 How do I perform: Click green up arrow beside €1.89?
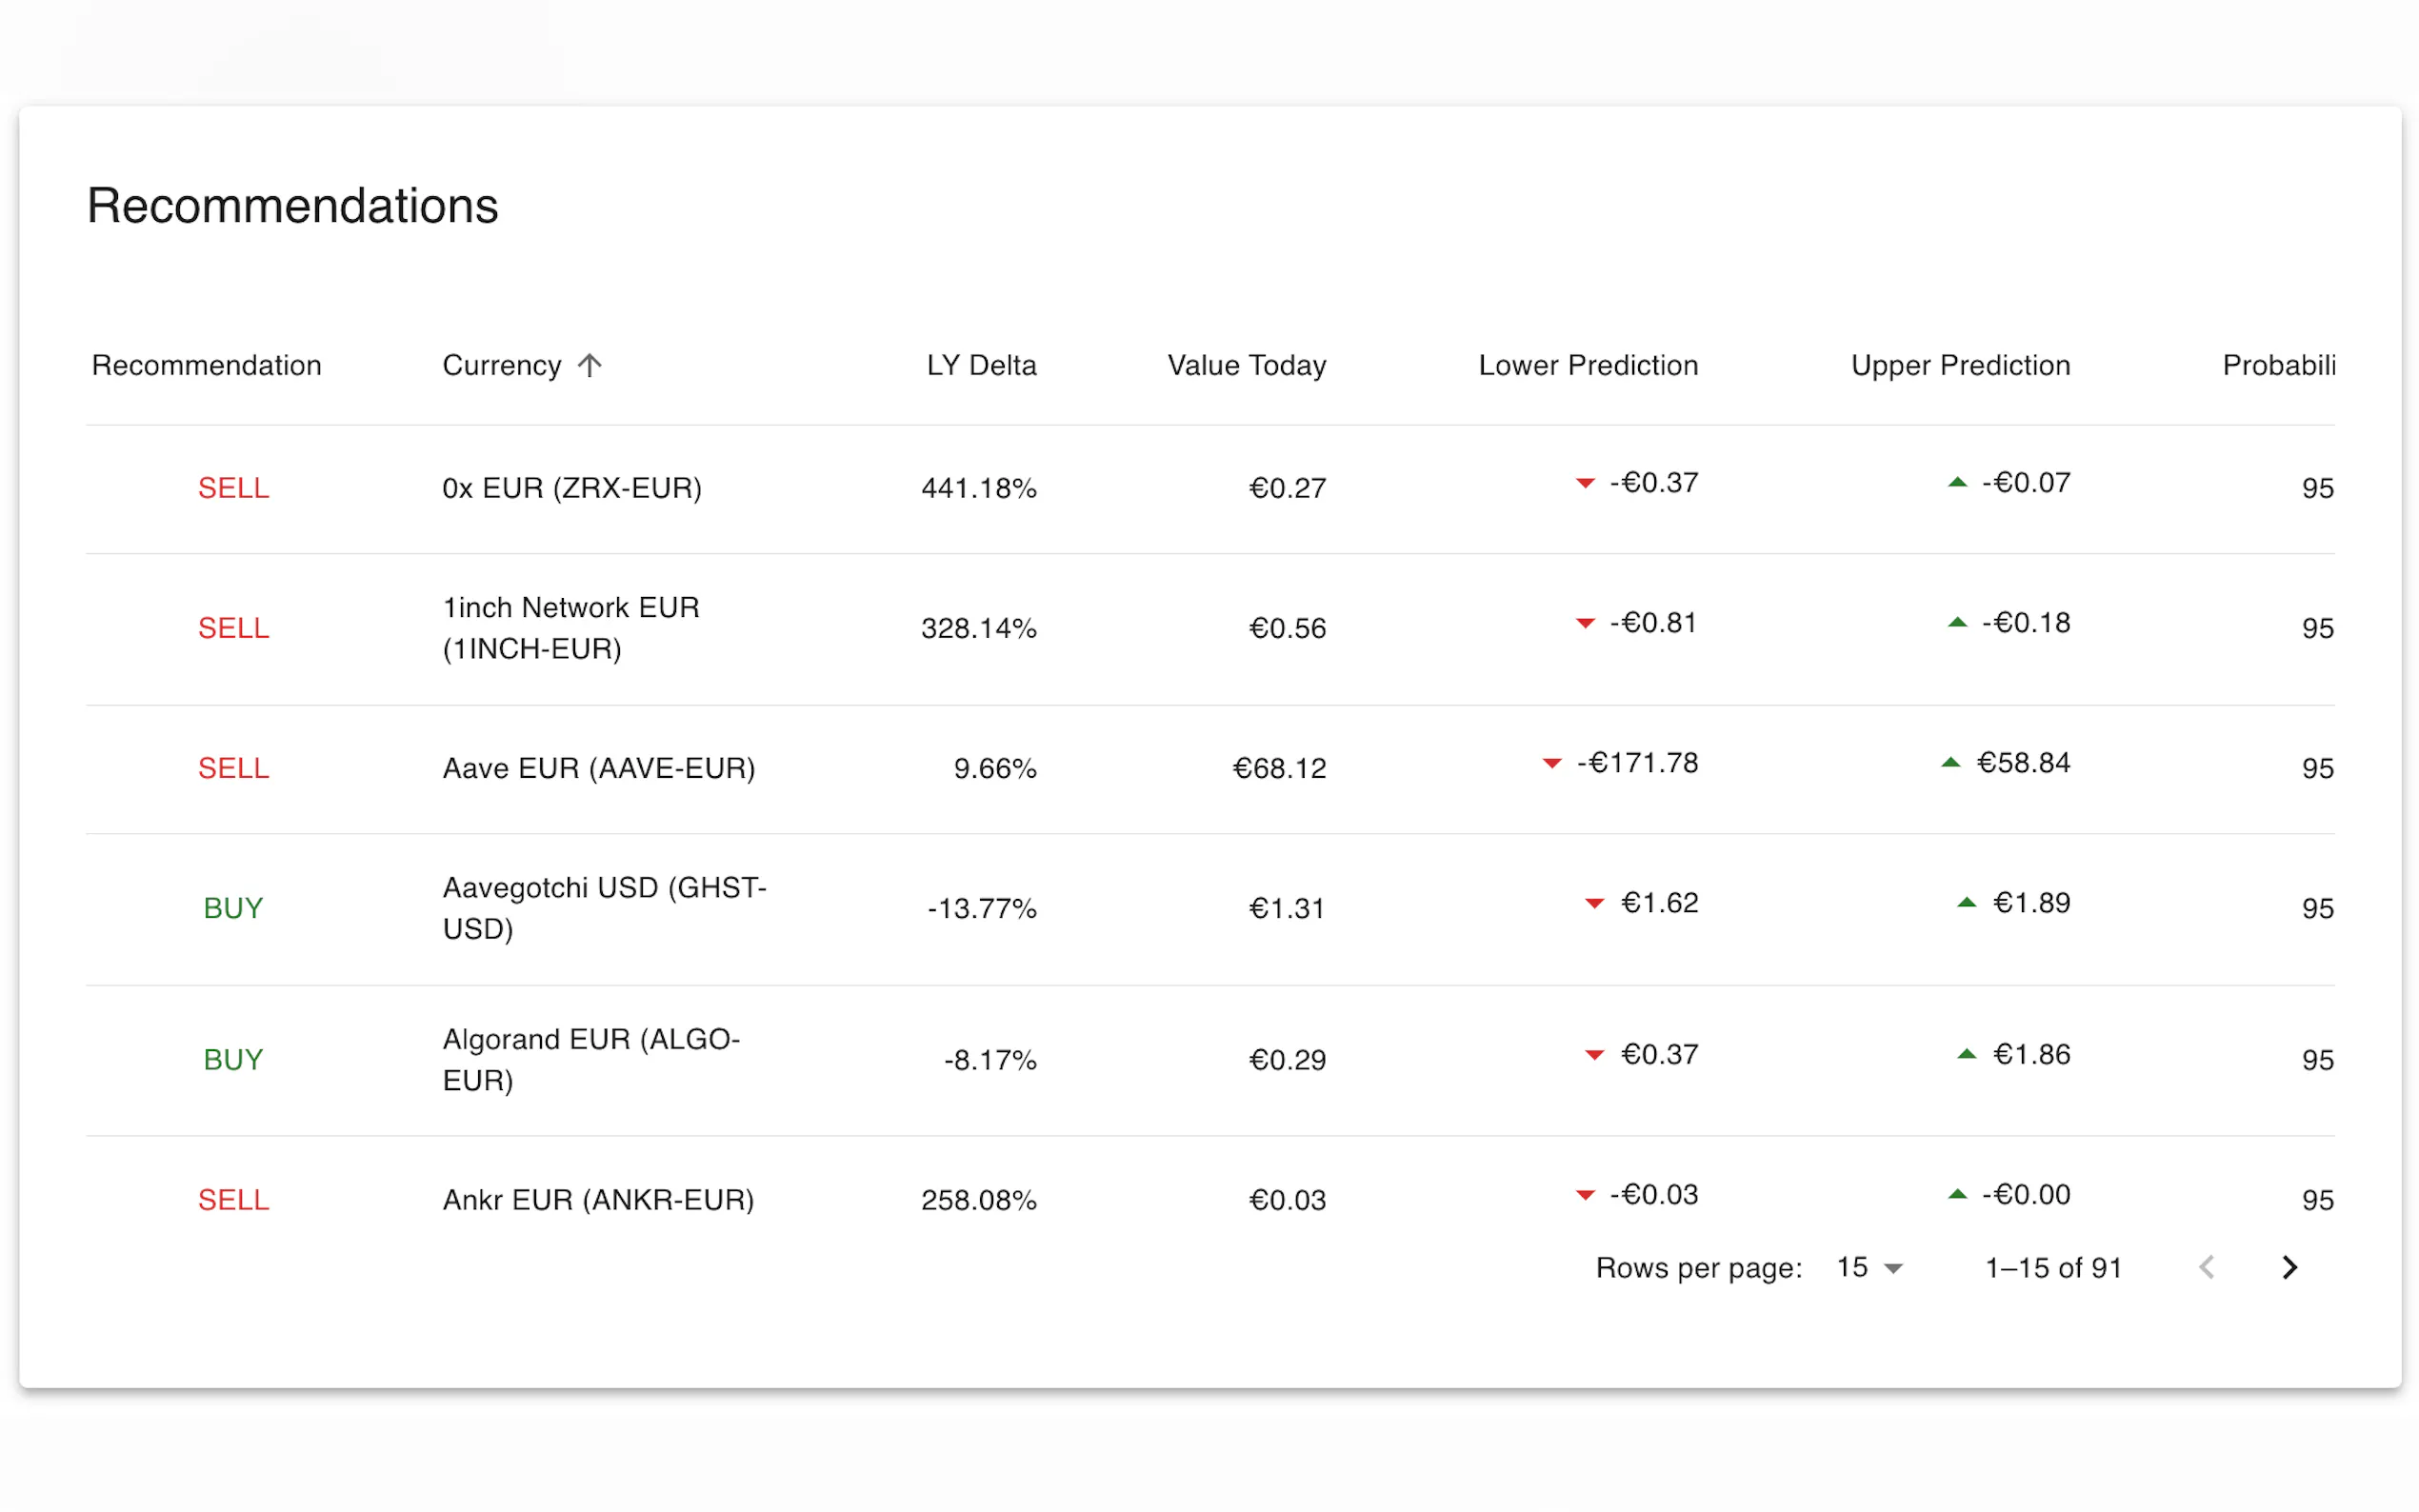1966,903
